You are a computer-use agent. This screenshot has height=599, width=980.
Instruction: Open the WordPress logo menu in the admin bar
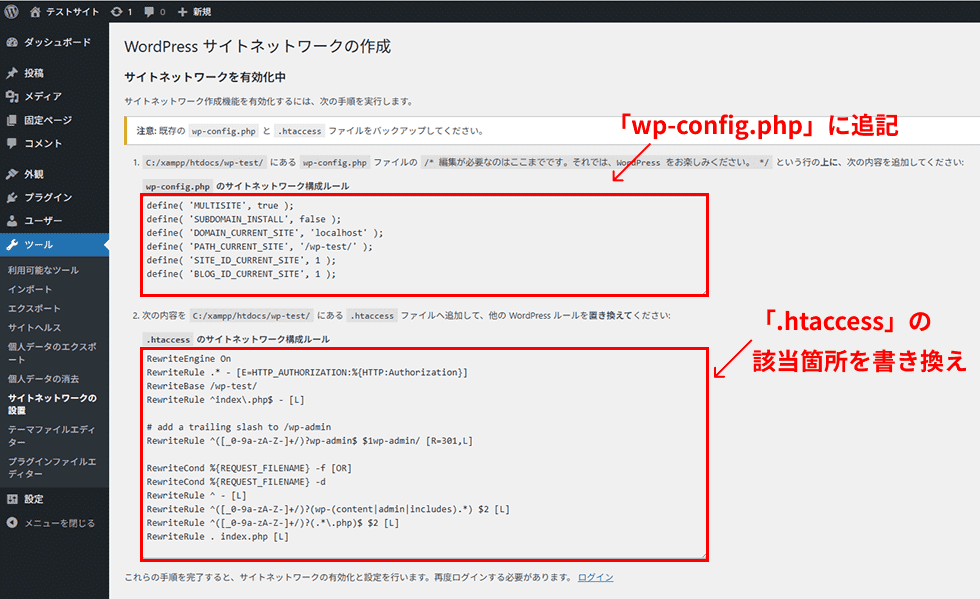[x=10, y=12]
